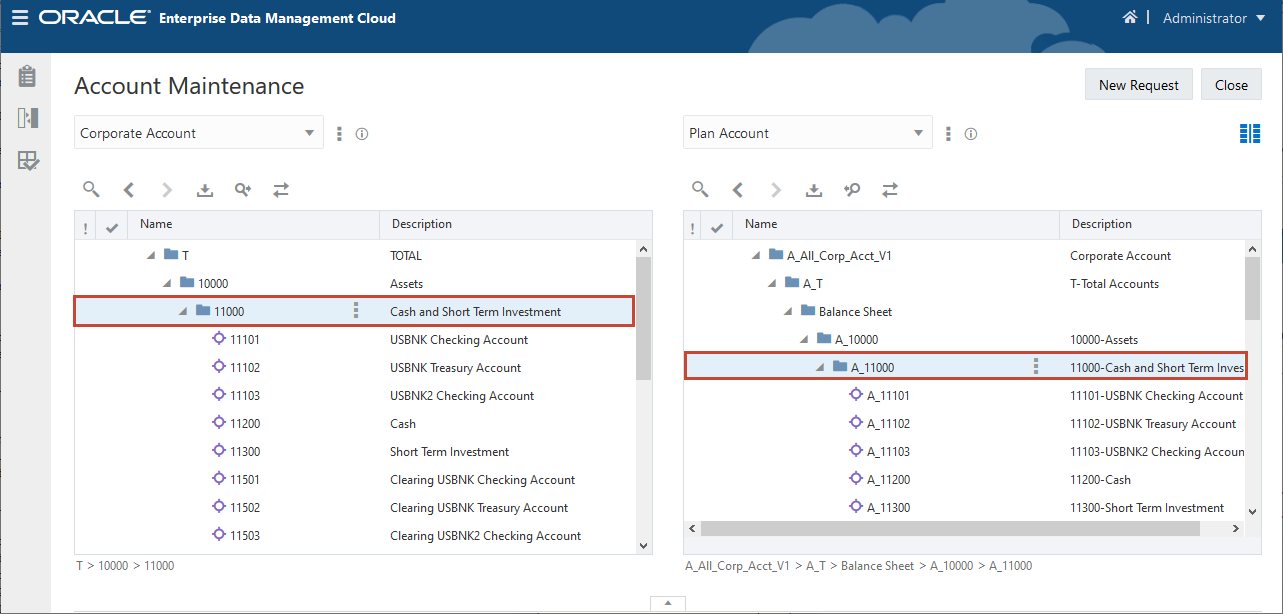The image size is (1283, 614).
Task: Collapse the 10000 Assets node
Action: (167, 284)
